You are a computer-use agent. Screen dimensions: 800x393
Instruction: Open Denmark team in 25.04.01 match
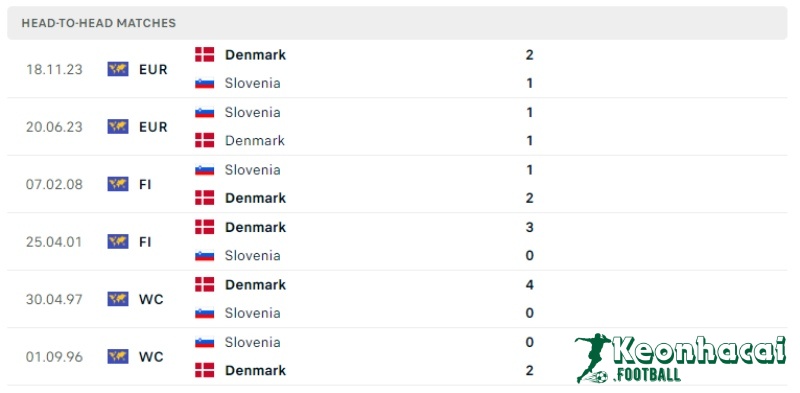[x=255, y=227]
